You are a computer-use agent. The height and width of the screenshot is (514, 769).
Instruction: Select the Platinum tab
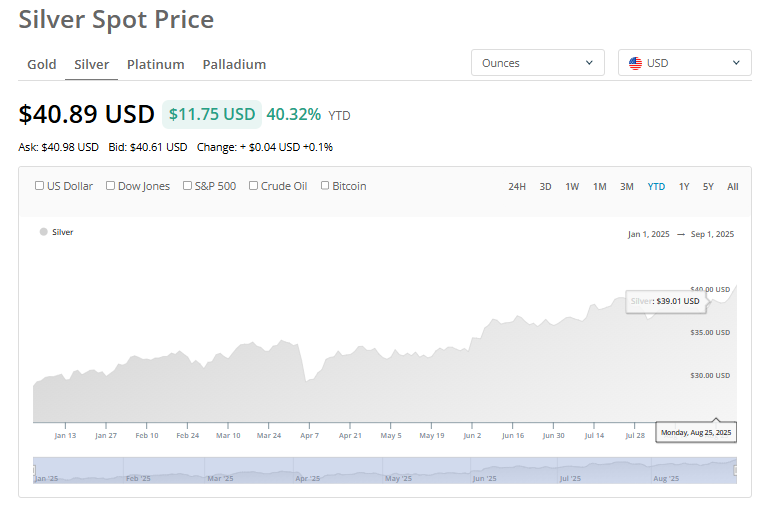pos(155,65)
